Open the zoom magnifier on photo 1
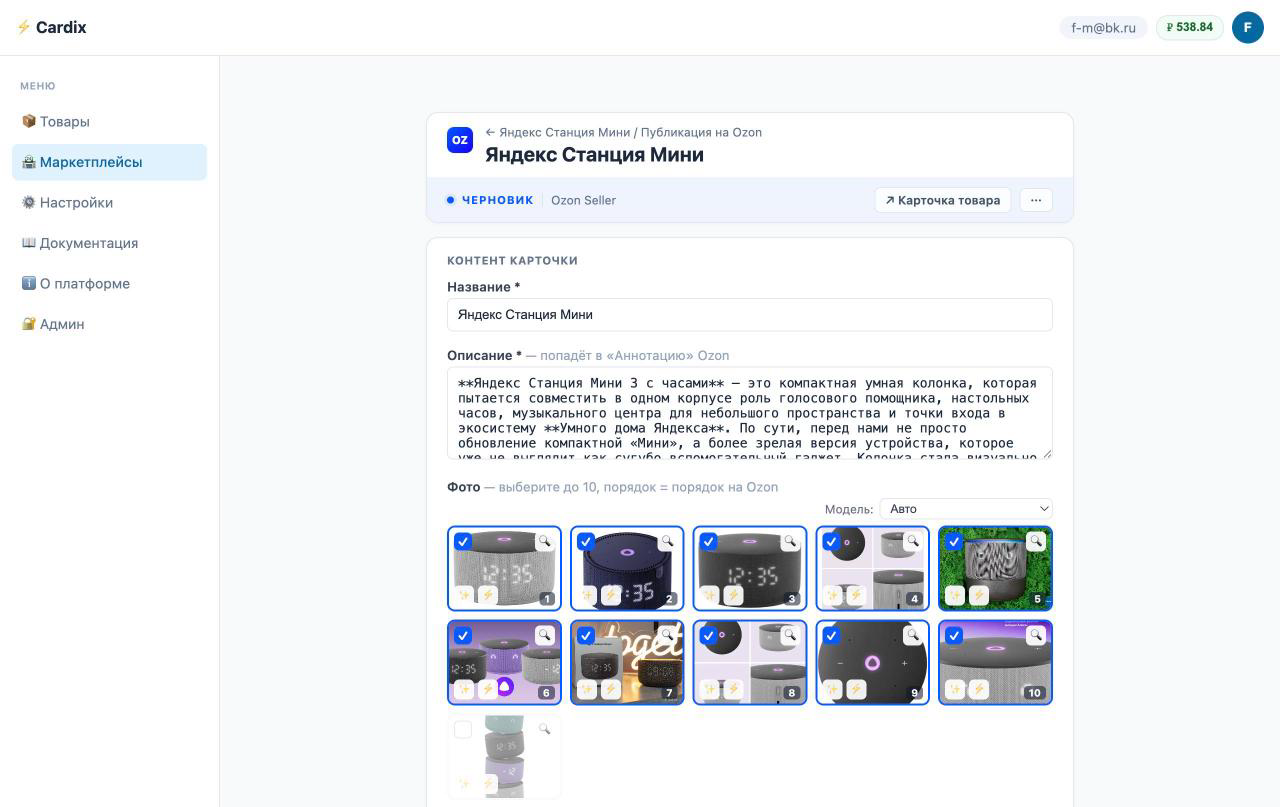The image size is (1280, 807). tap(544, 541)
